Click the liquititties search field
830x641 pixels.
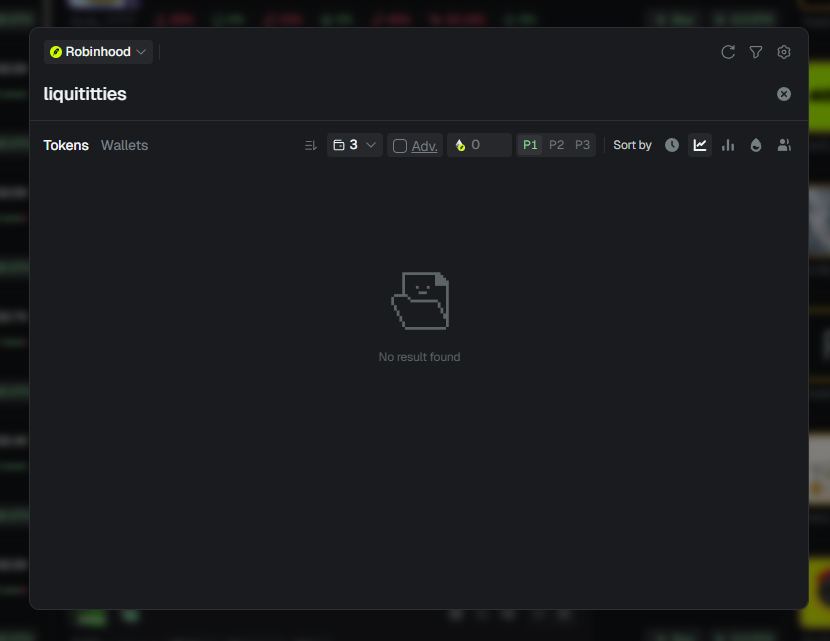[x=402, y=94]
